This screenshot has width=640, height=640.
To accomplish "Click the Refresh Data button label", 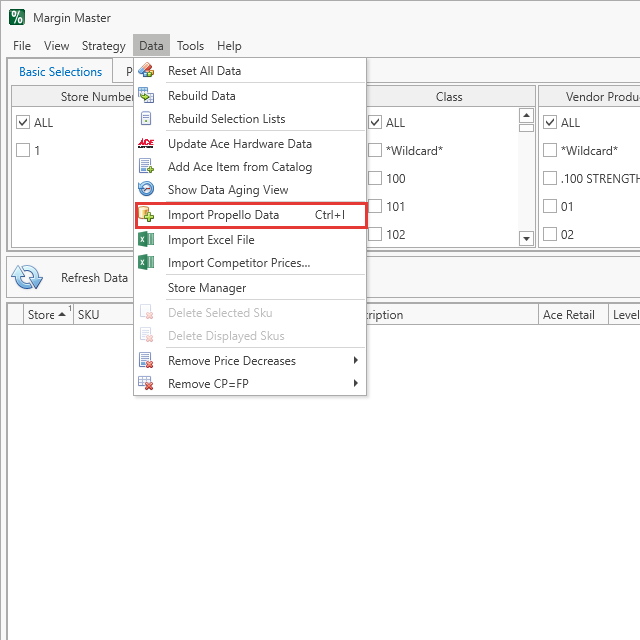I will pyautogui.click(x=94, y=278).
